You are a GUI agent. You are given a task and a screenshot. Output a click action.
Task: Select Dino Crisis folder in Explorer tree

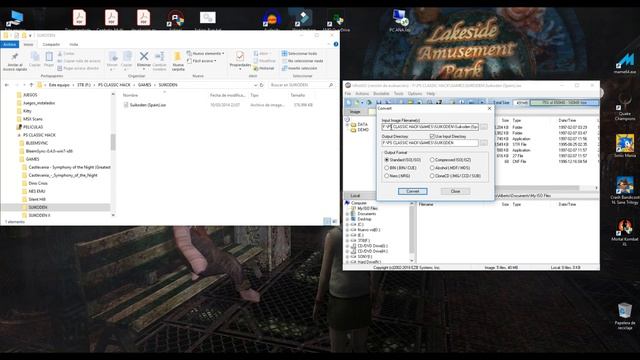click(x=38, y=183)
